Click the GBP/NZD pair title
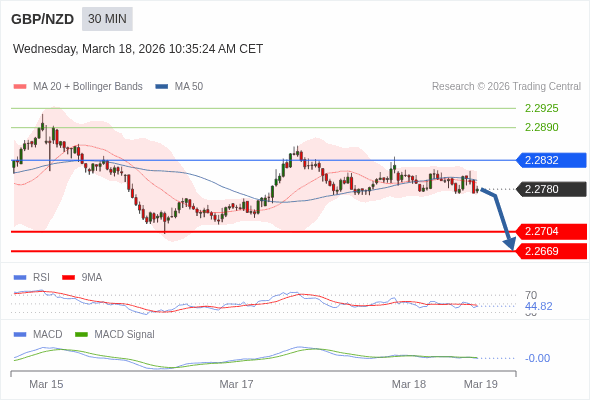 tap(43, 19)
